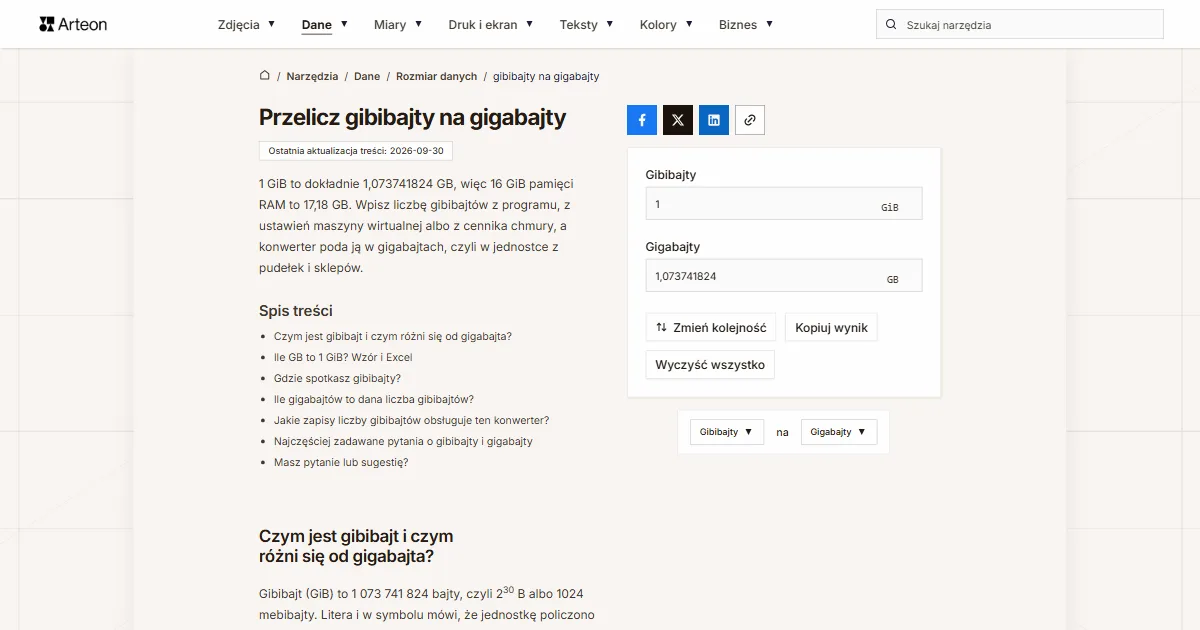The image size is (1200, 630).
Task: Click the search magnifier icon
Action: [x=891, y=25]
